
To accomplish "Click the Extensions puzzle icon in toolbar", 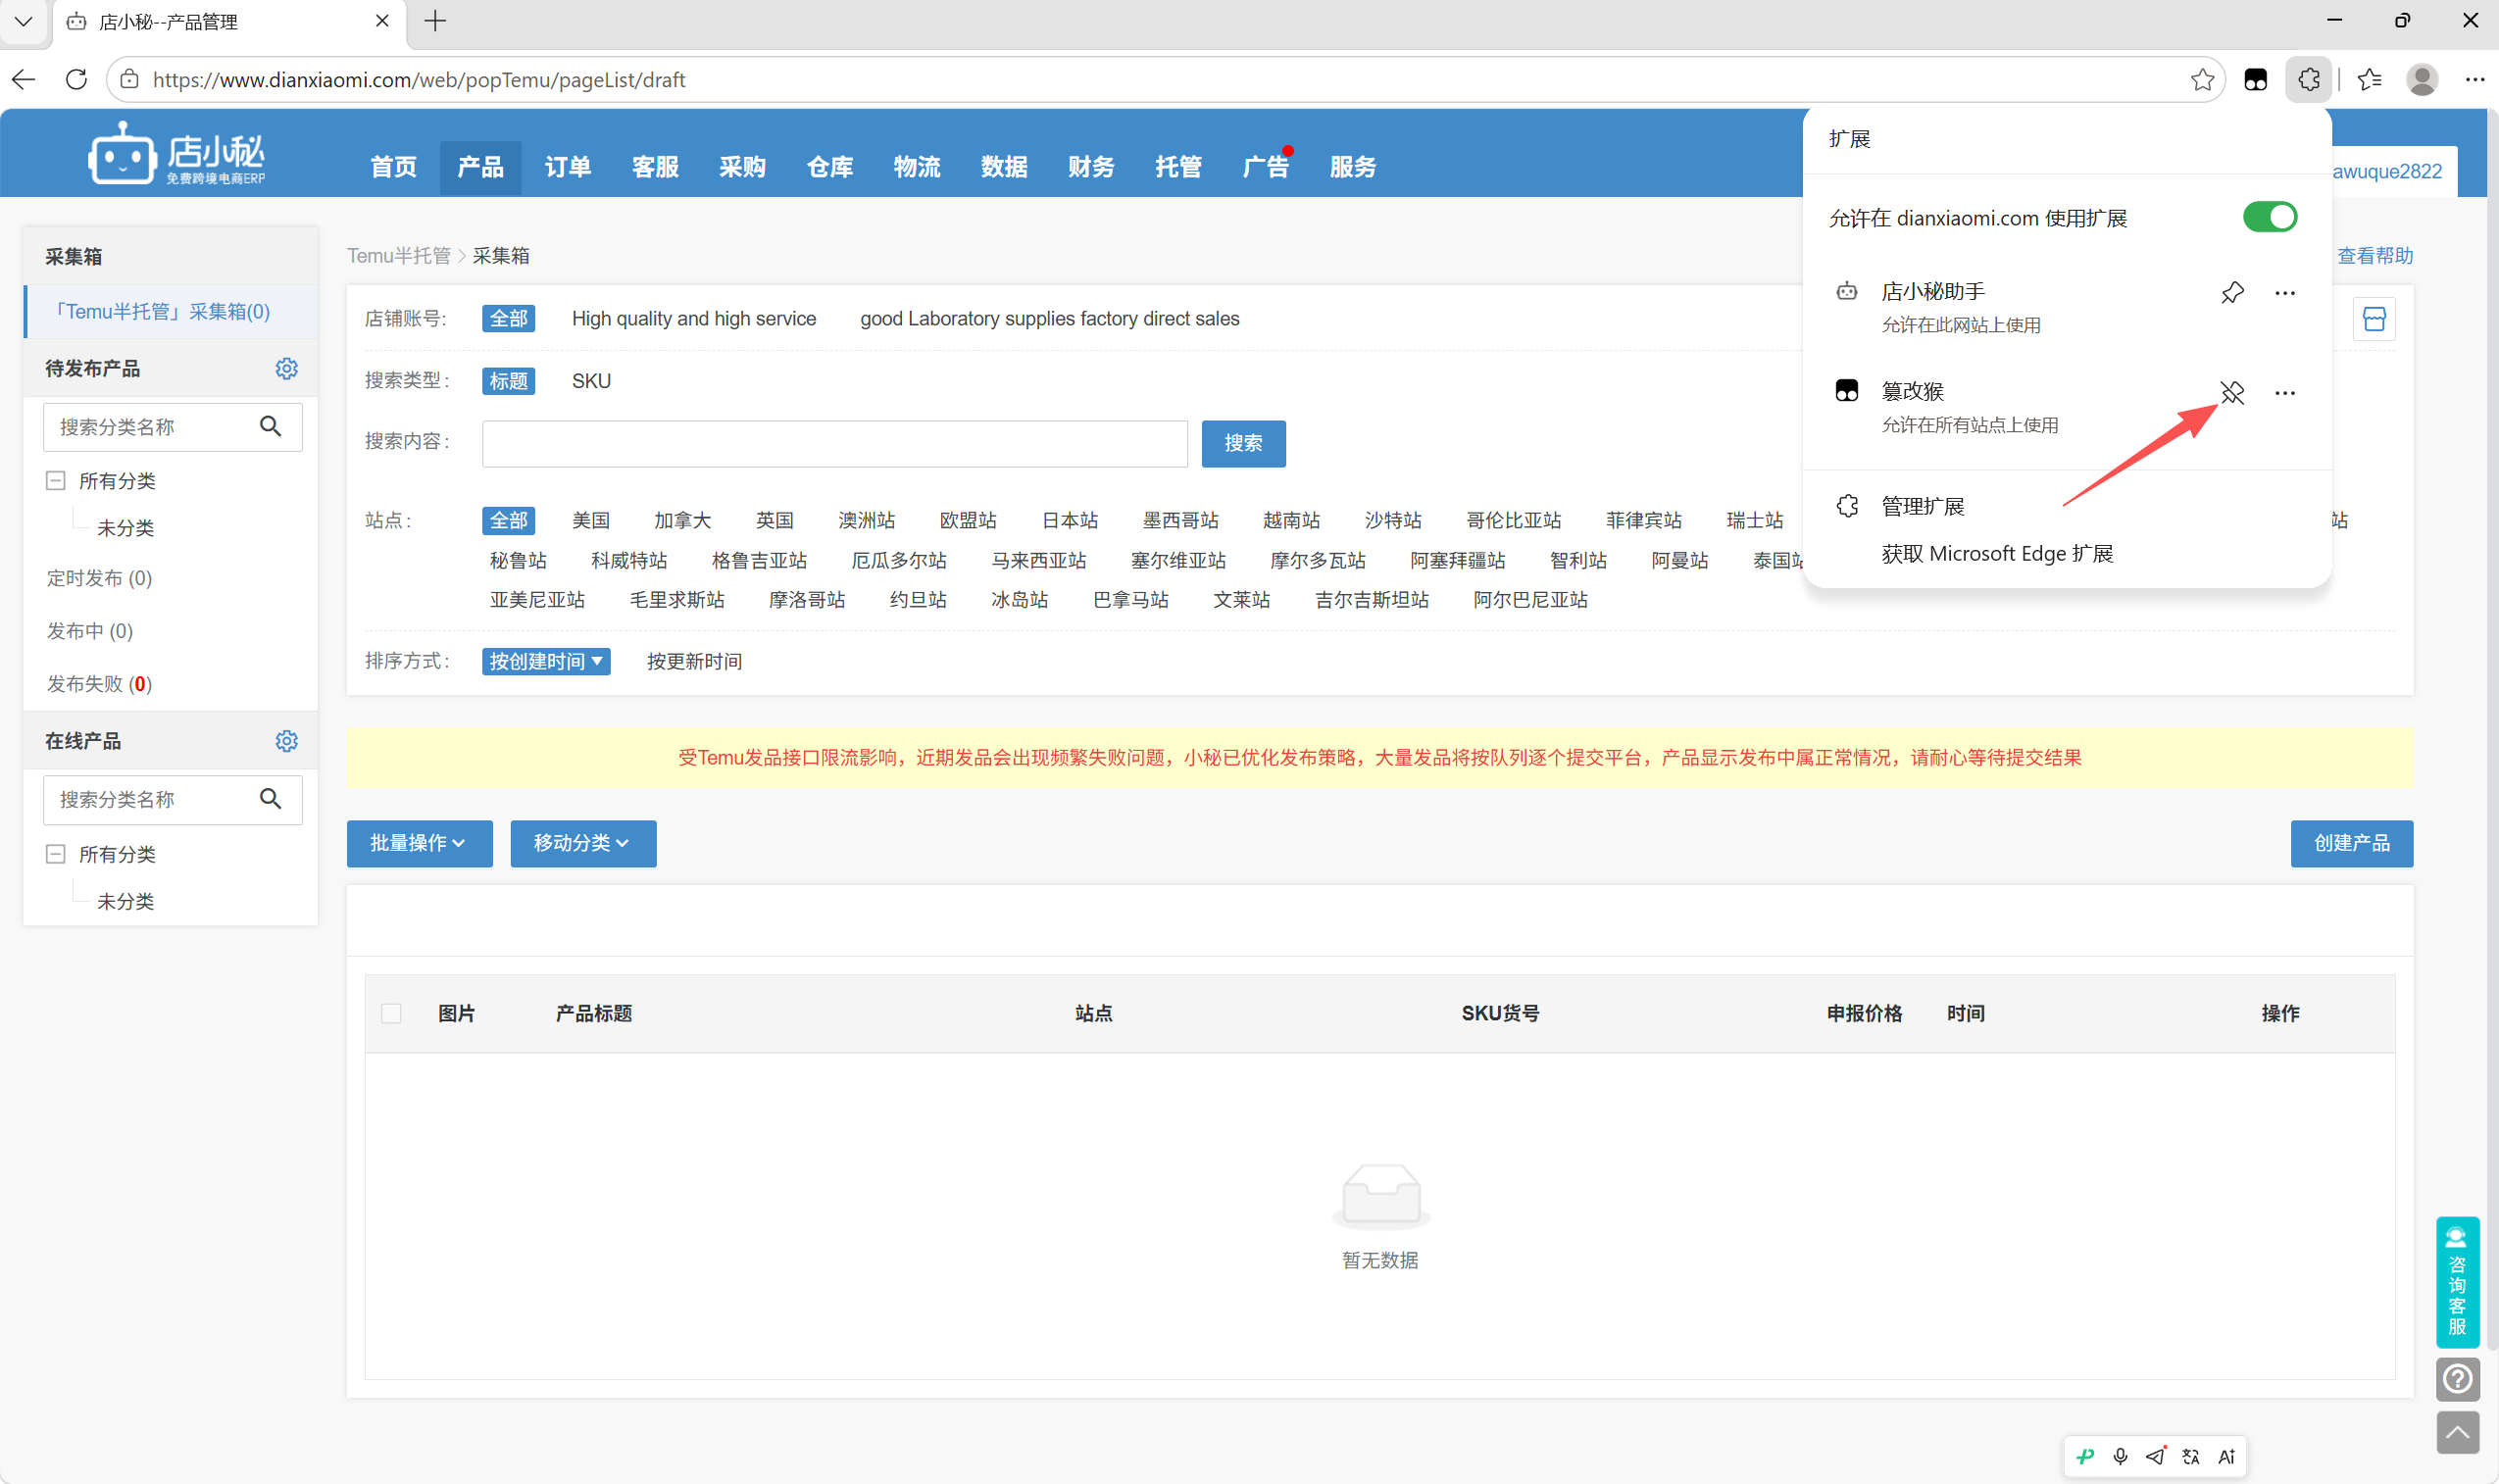I will pyautogui.click(x=2309, y=80).
